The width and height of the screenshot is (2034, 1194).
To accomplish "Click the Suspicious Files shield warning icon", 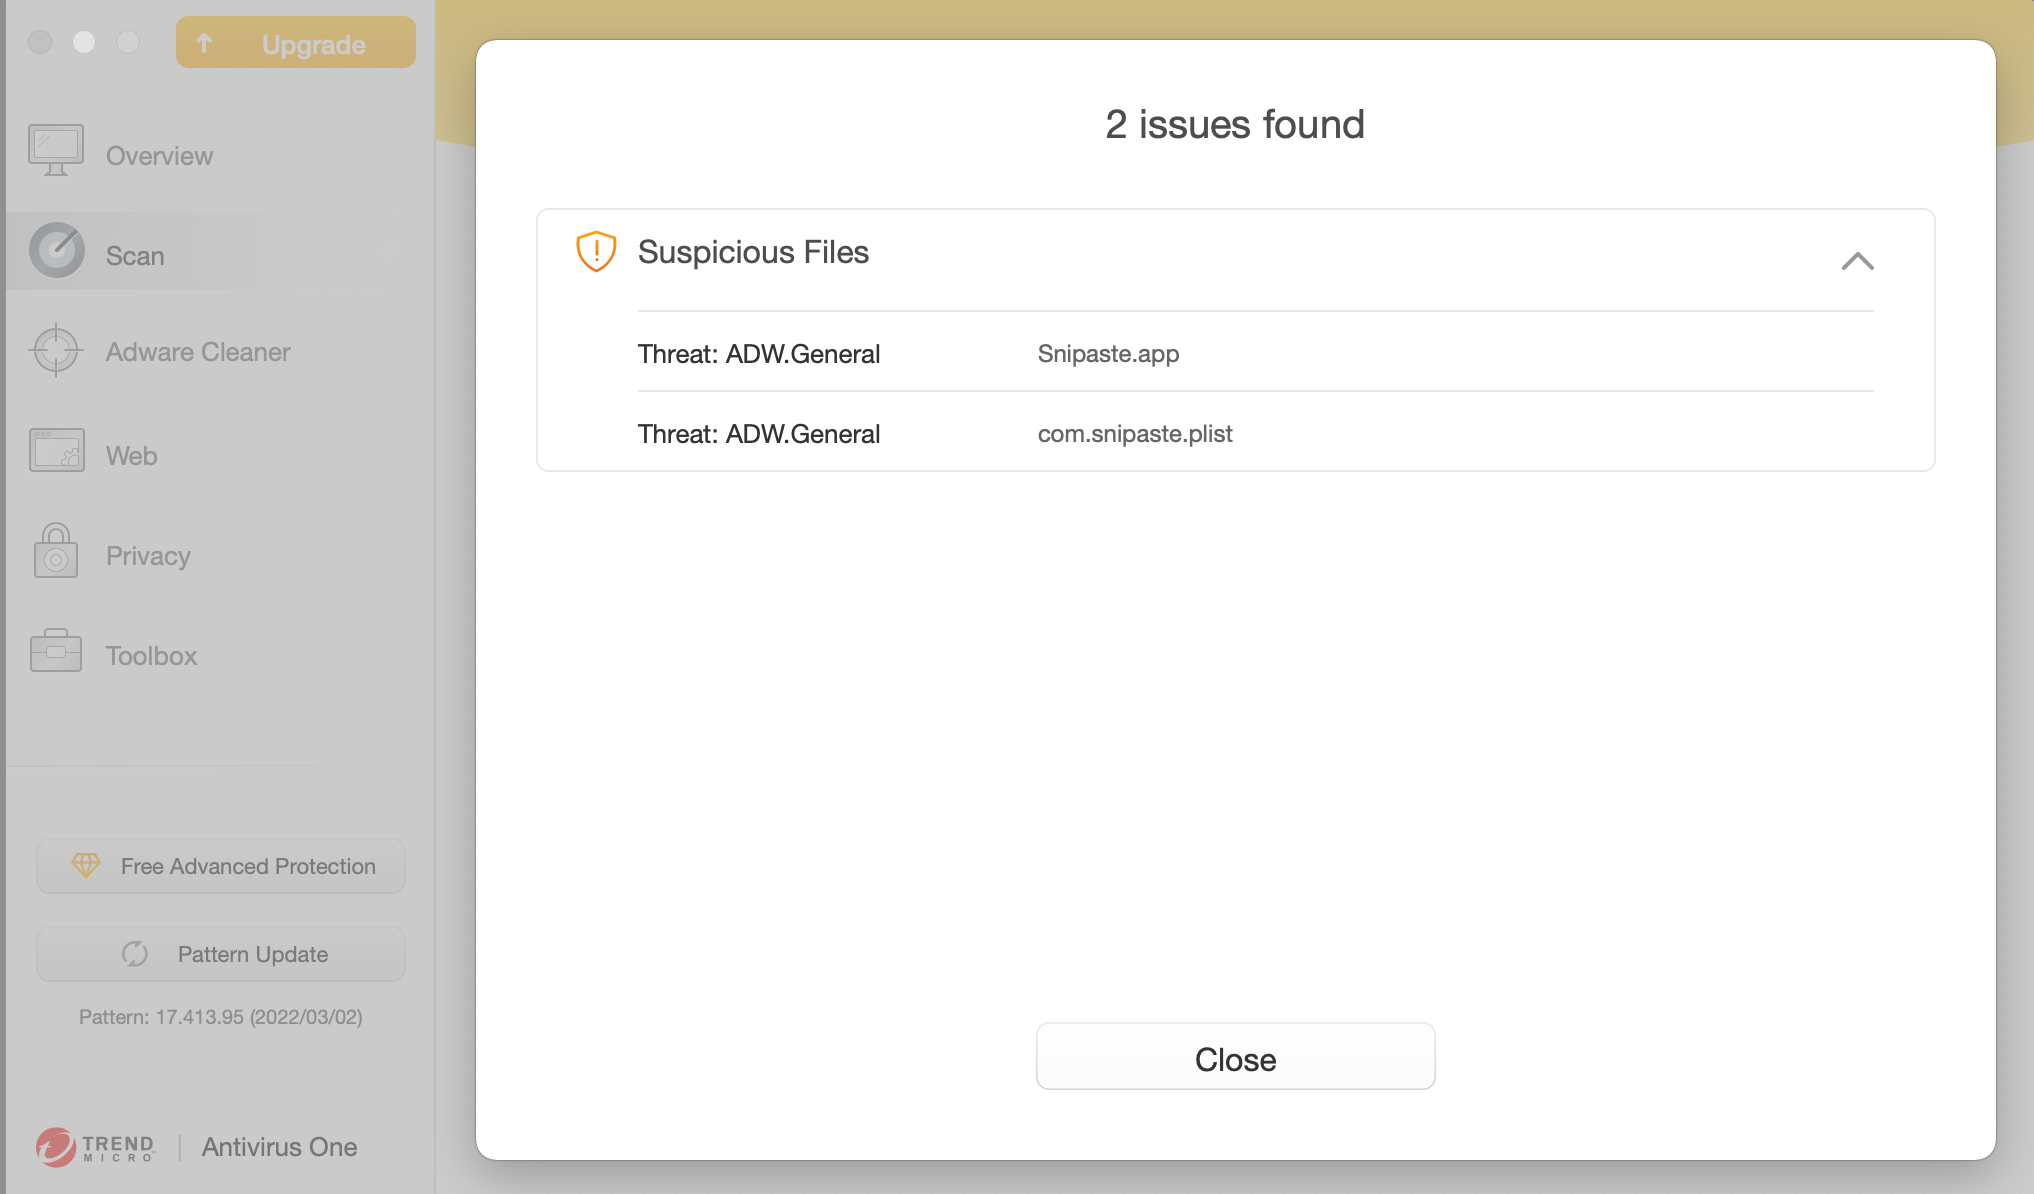I will (x=596, y=251).
